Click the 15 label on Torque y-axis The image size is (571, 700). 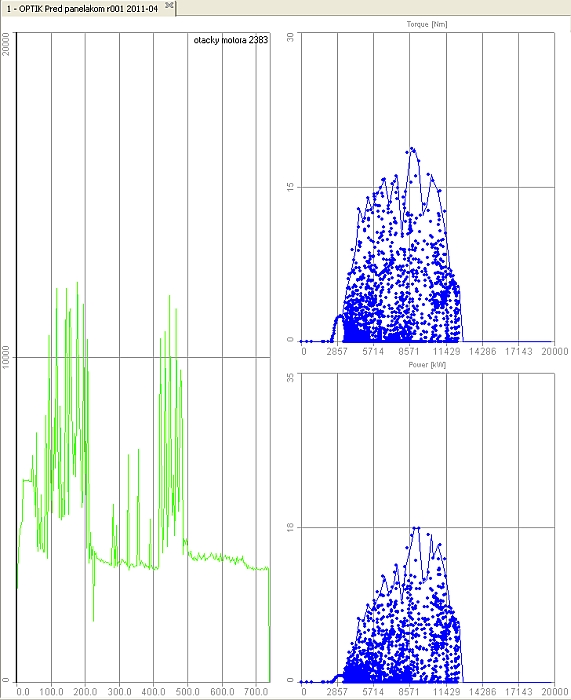(291, 187)
